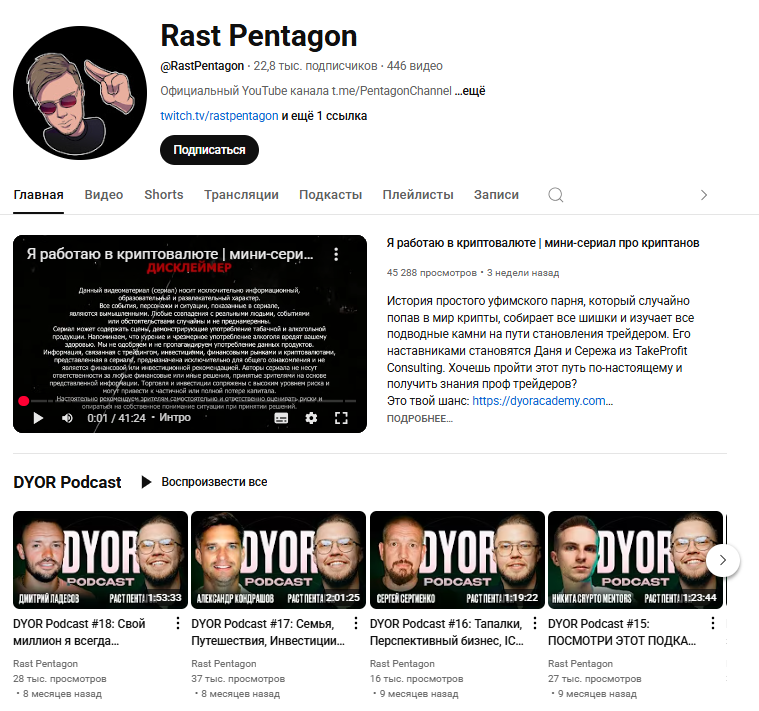Toggle subtitles on the featured video
The width and height of the screenshot is (759, 711).
[x=281, y=418]
